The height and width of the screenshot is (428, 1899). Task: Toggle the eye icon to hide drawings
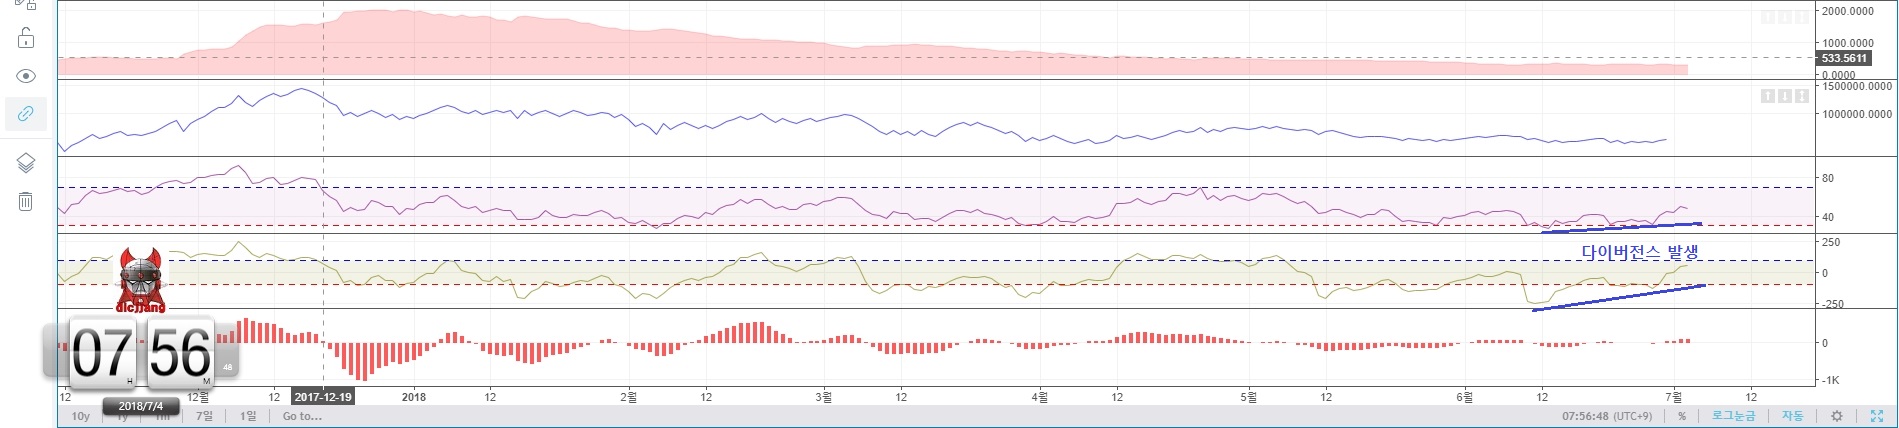(x=26, y=76)
